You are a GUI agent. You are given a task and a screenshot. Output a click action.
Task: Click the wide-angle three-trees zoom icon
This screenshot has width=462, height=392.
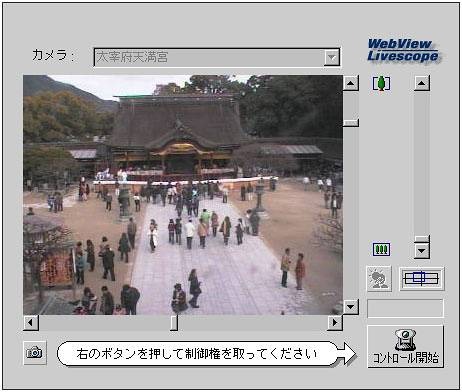click(x=381, y=249)
